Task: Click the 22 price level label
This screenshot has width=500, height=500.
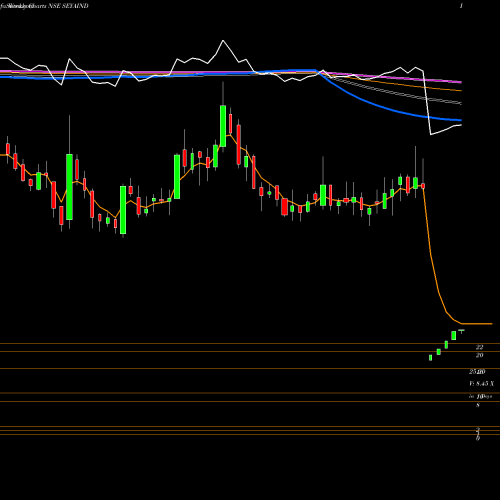Action: pos(479,347)
